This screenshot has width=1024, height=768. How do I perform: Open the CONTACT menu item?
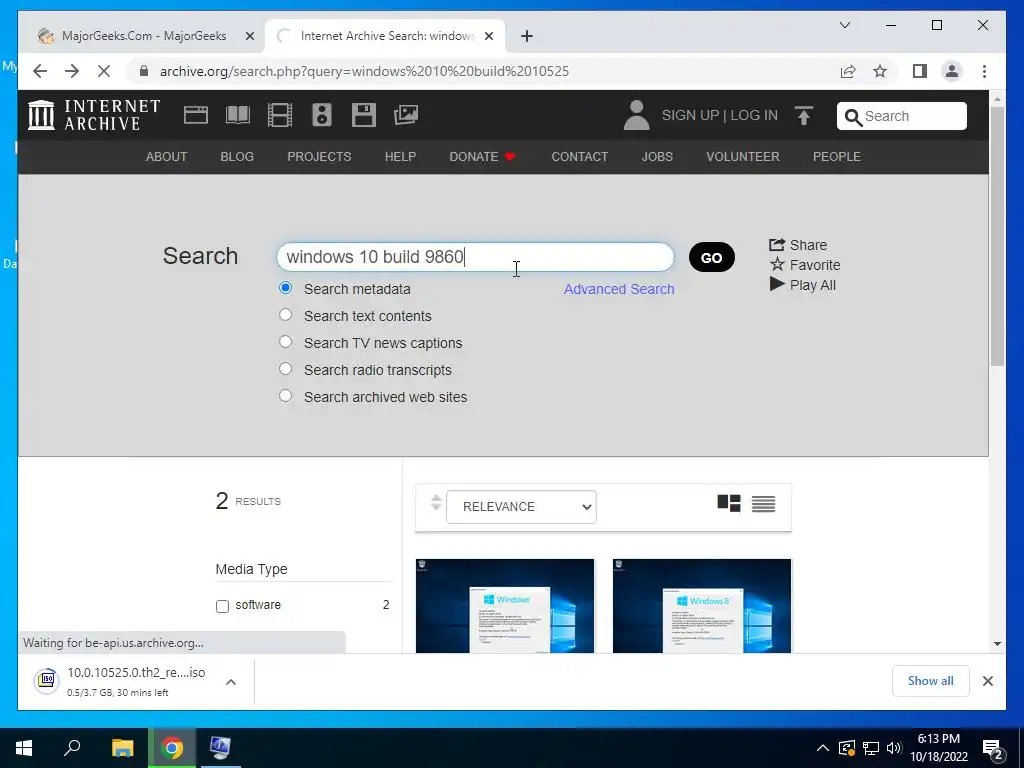click(x=579, y=157)
